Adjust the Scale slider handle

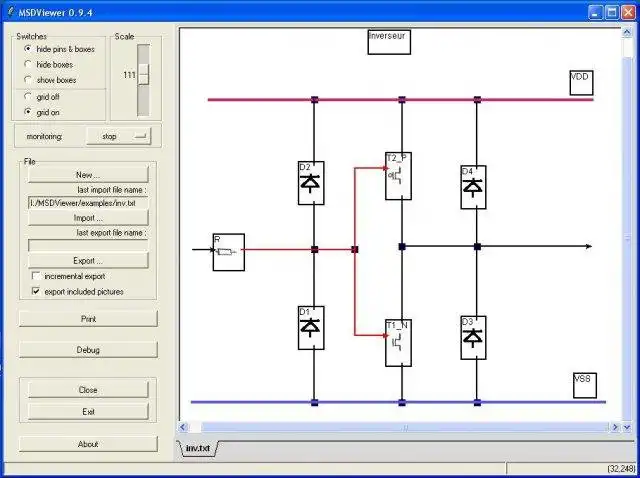pyautogui.click(x=143, y=75)
